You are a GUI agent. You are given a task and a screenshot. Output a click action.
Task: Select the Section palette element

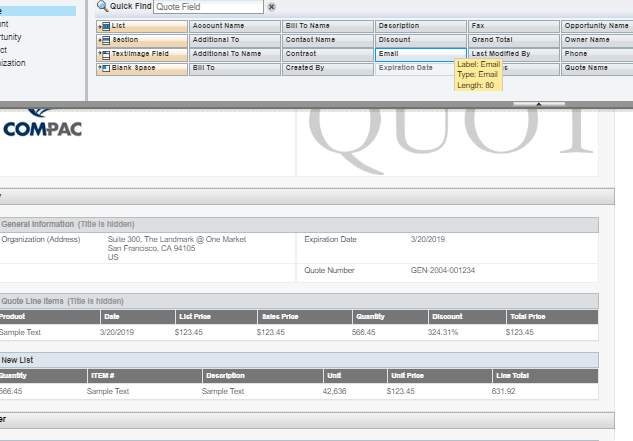point(142,40)
